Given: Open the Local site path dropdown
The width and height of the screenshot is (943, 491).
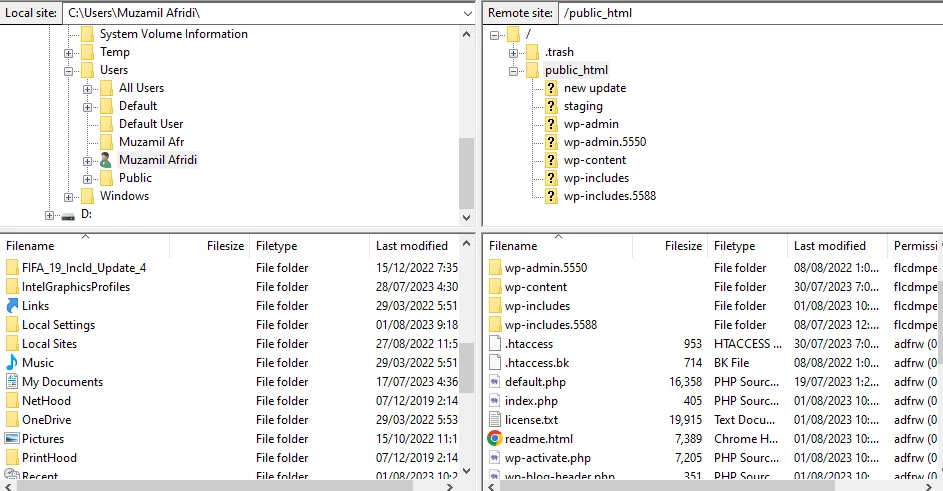Looking at the screenshot, I should [467, 13].
